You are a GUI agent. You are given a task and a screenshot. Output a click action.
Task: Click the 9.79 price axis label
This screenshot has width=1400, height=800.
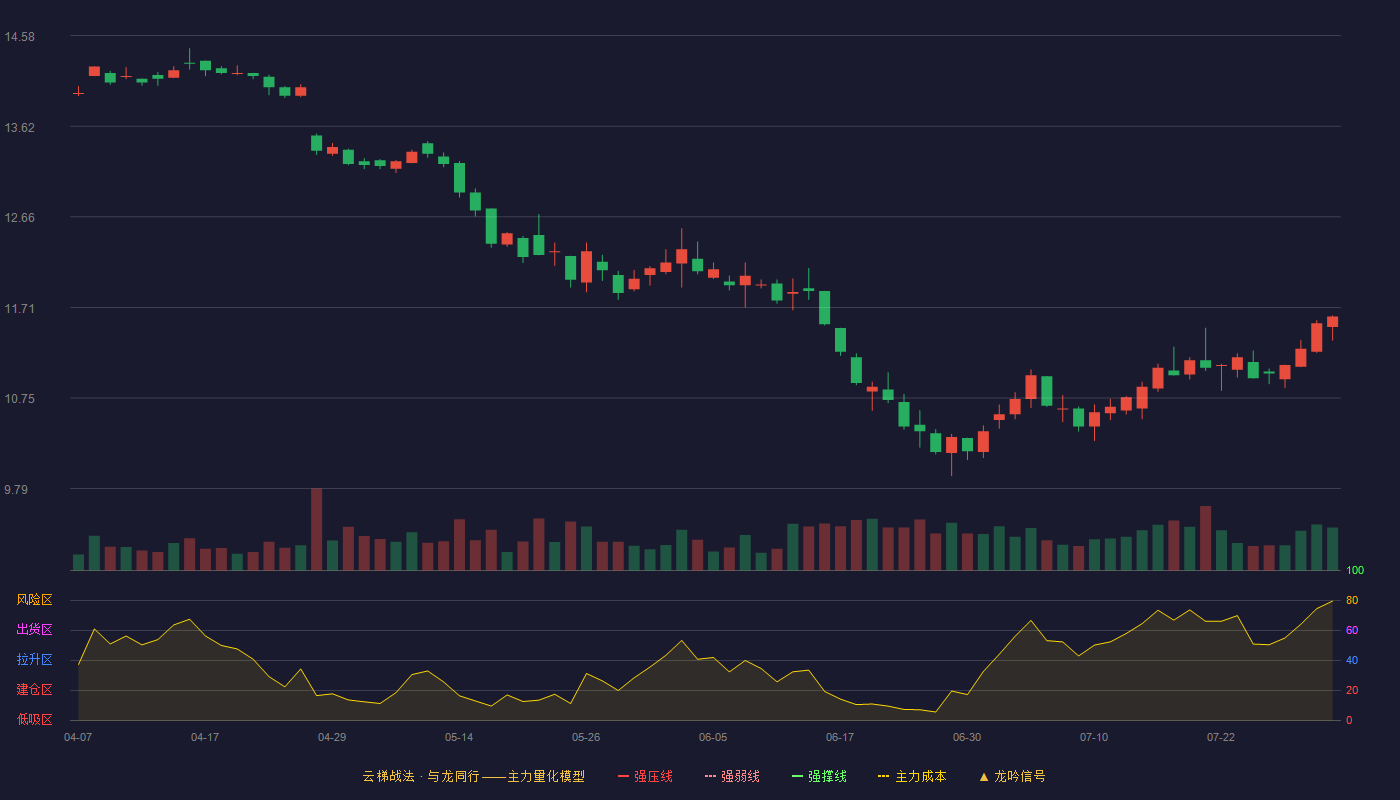click(x=17, y=490)
